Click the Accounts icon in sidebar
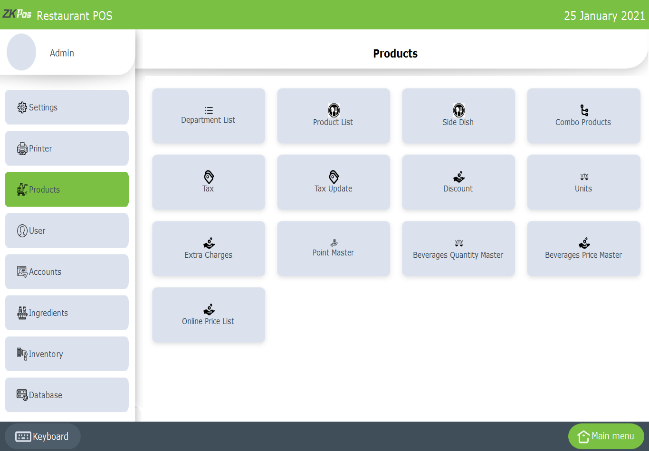The height and width of the screenshot is (451, 649). click(x=22, y=271)
